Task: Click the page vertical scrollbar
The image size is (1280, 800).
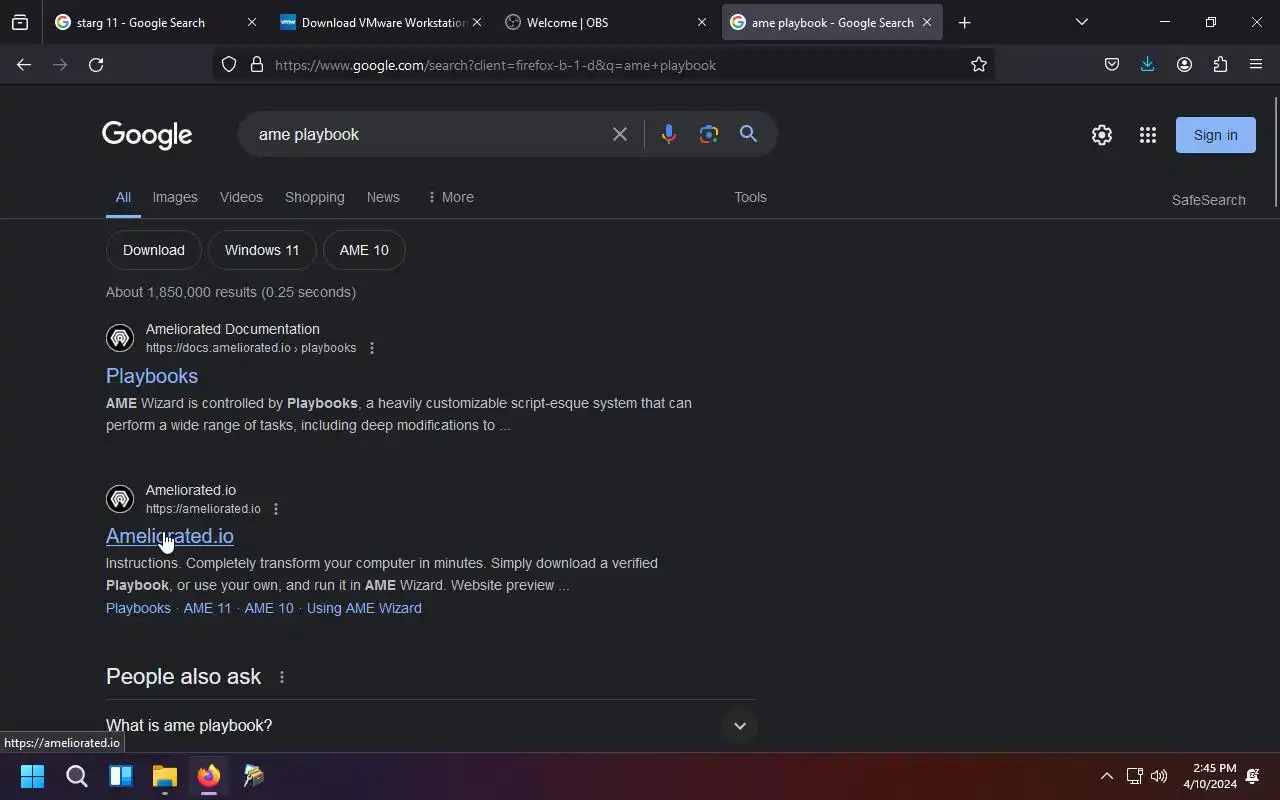Action: tap(1275, 152)
